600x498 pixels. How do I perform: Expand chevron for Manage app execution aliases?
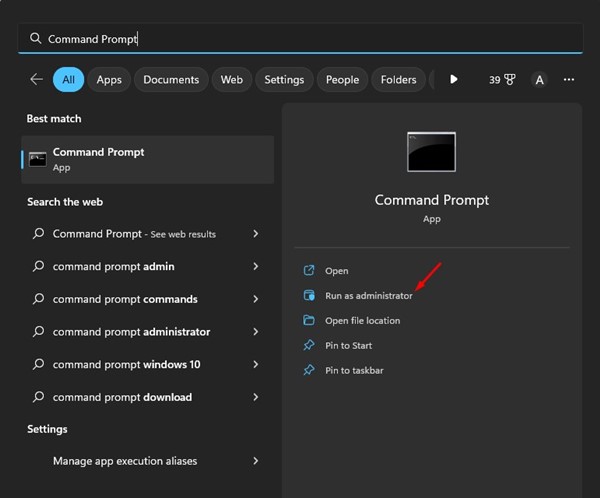[256, 461]
